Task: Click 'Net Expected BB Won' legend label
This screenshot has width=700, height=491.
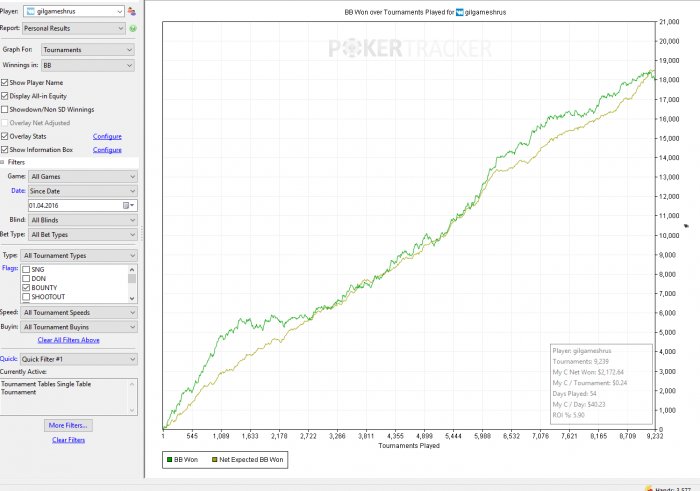Action: tap(251, 459)
